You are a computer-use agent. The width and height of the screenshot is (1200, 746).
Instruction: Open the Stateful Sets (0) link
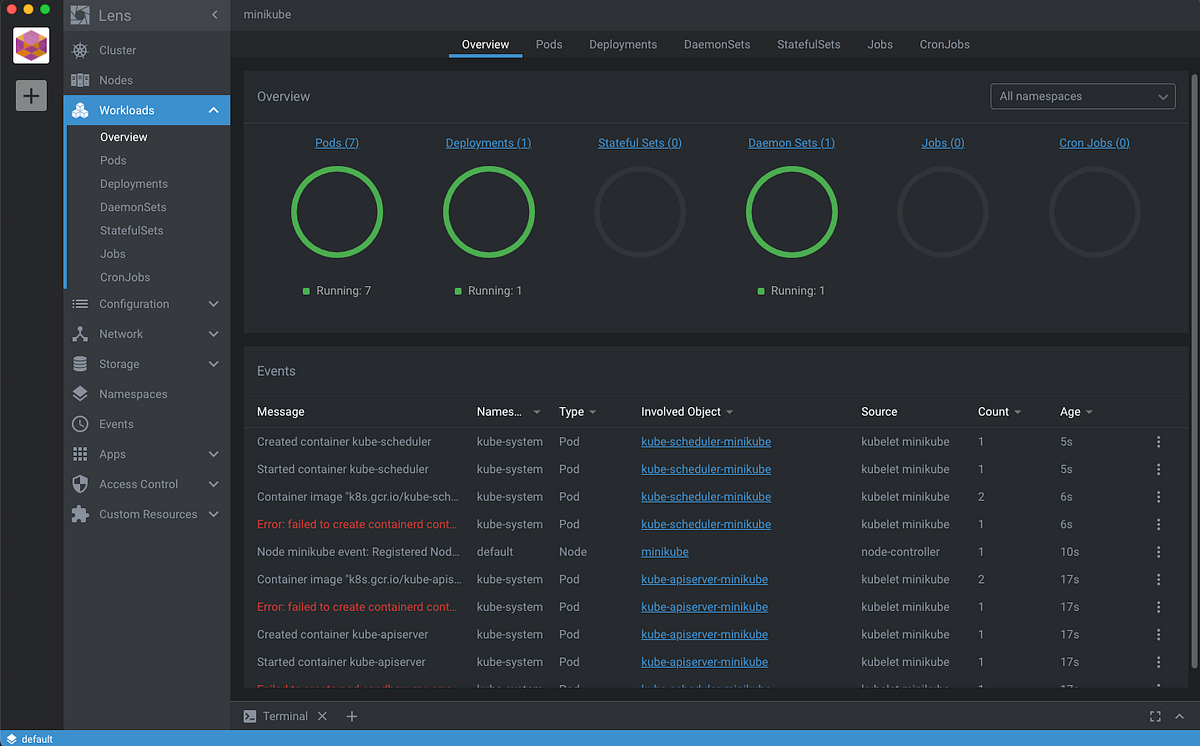(640, 143)
